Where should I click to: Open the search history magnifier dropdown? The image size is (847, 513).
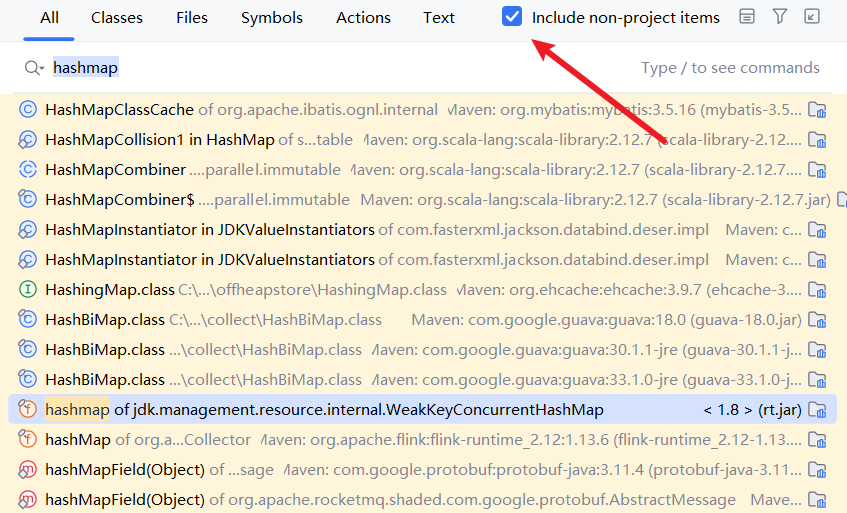click(34, 68)
